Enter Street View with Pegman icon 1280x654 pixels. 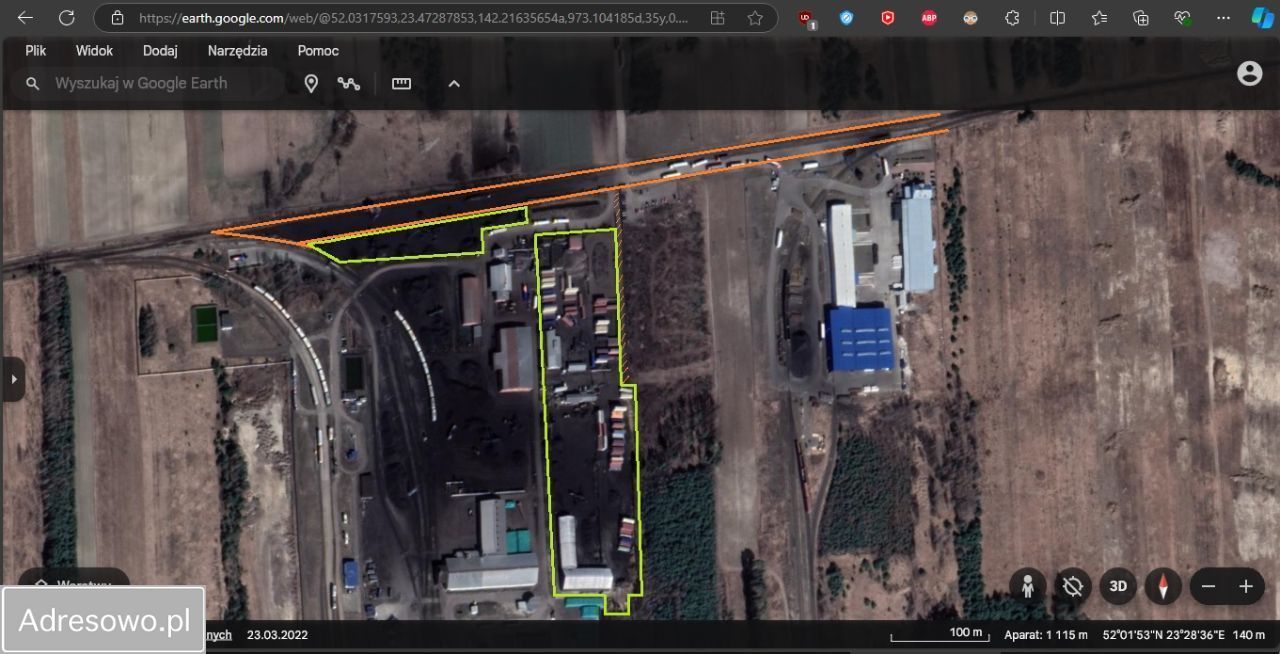[1027, 586]
